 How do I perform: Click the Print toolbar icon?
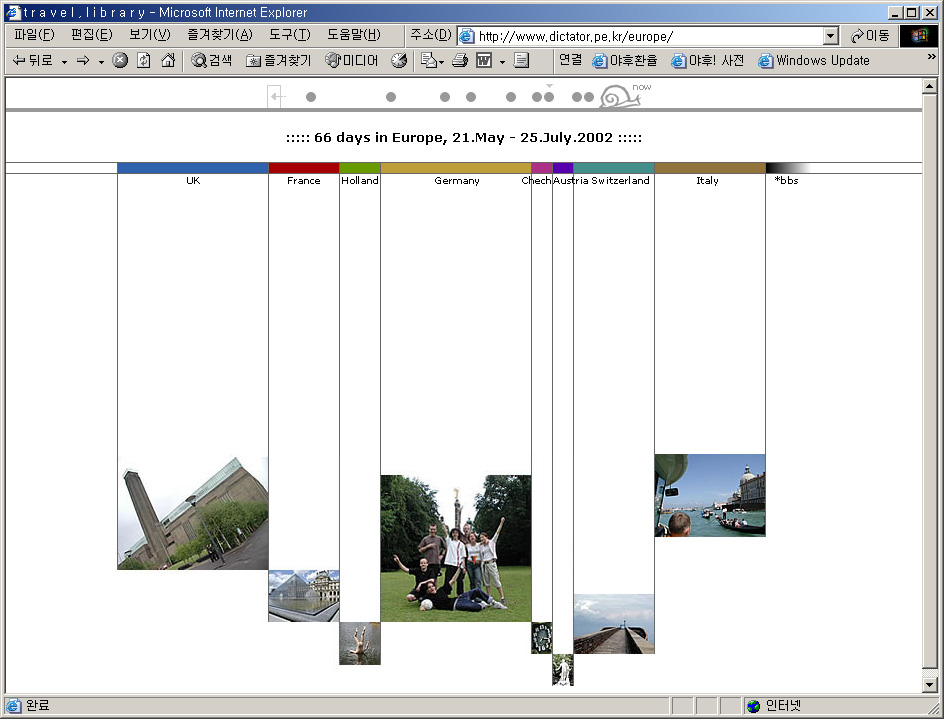pyautogui.click(x=460, y=60)
